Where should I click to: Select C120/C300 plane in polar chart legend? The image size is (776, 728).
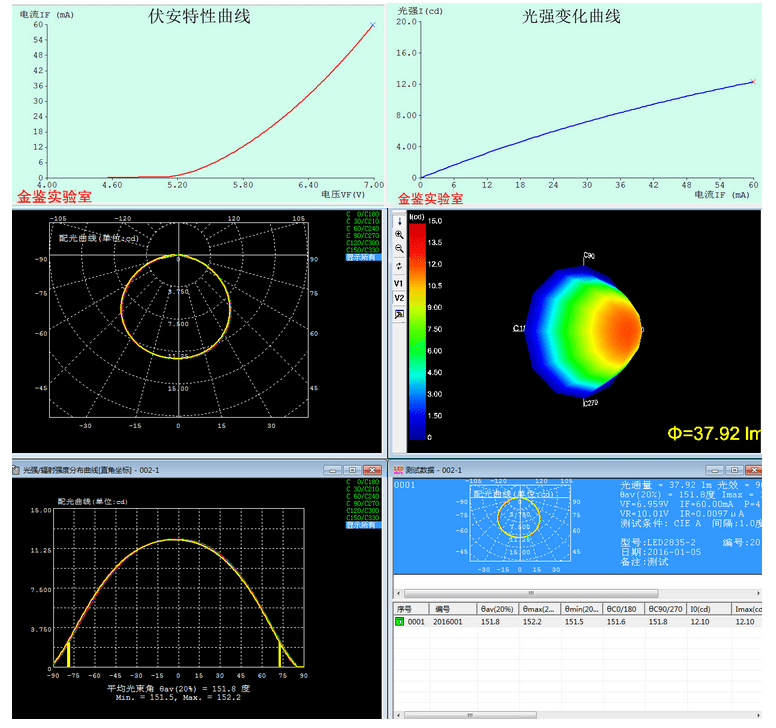tap(363, 243)
